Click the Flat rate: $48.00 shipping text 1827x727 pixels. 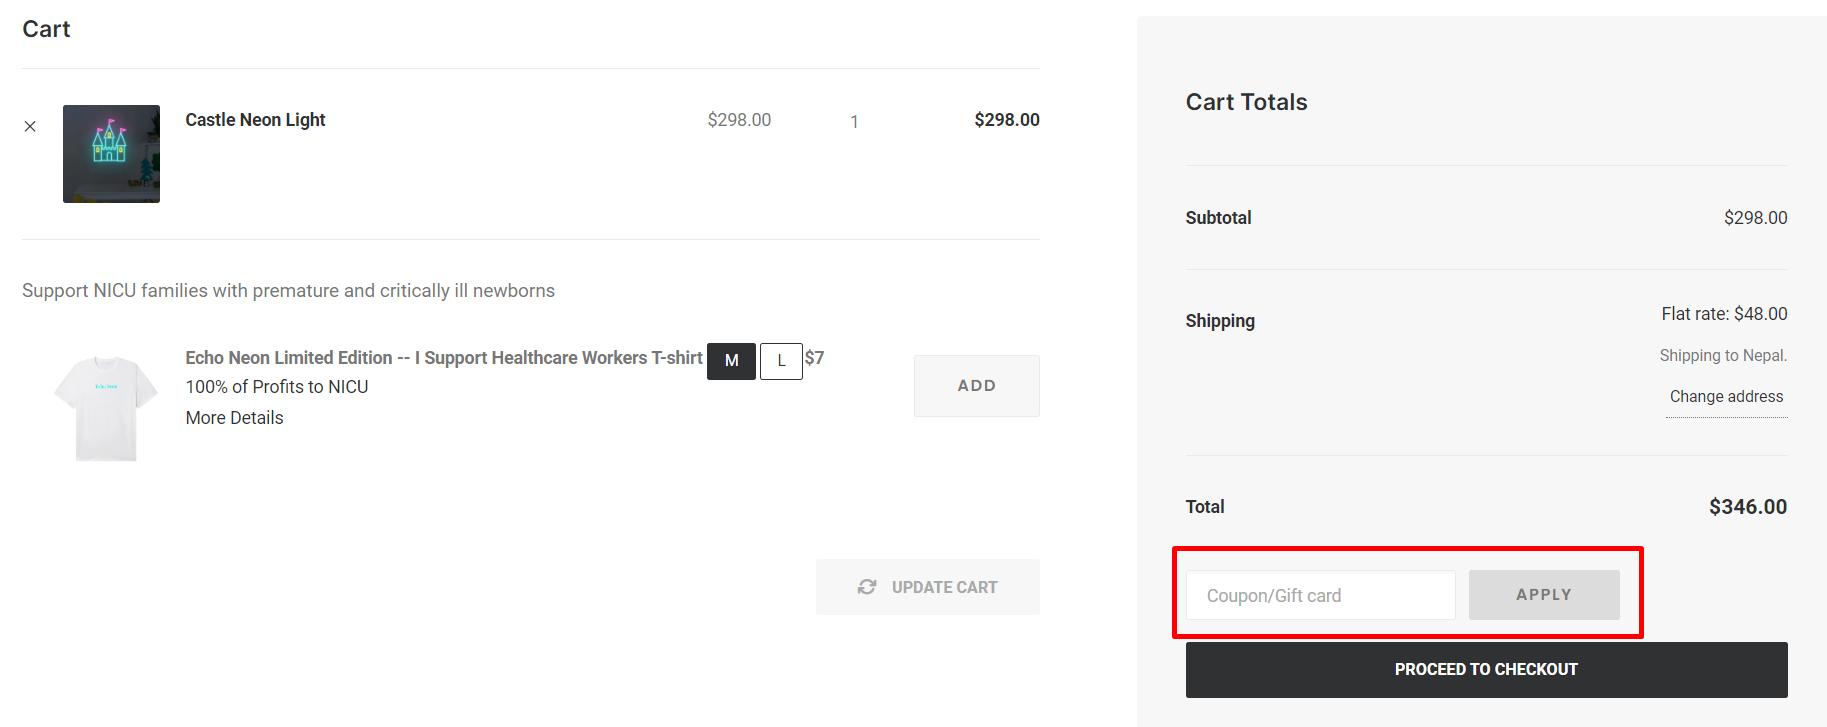click(1724, 314)
